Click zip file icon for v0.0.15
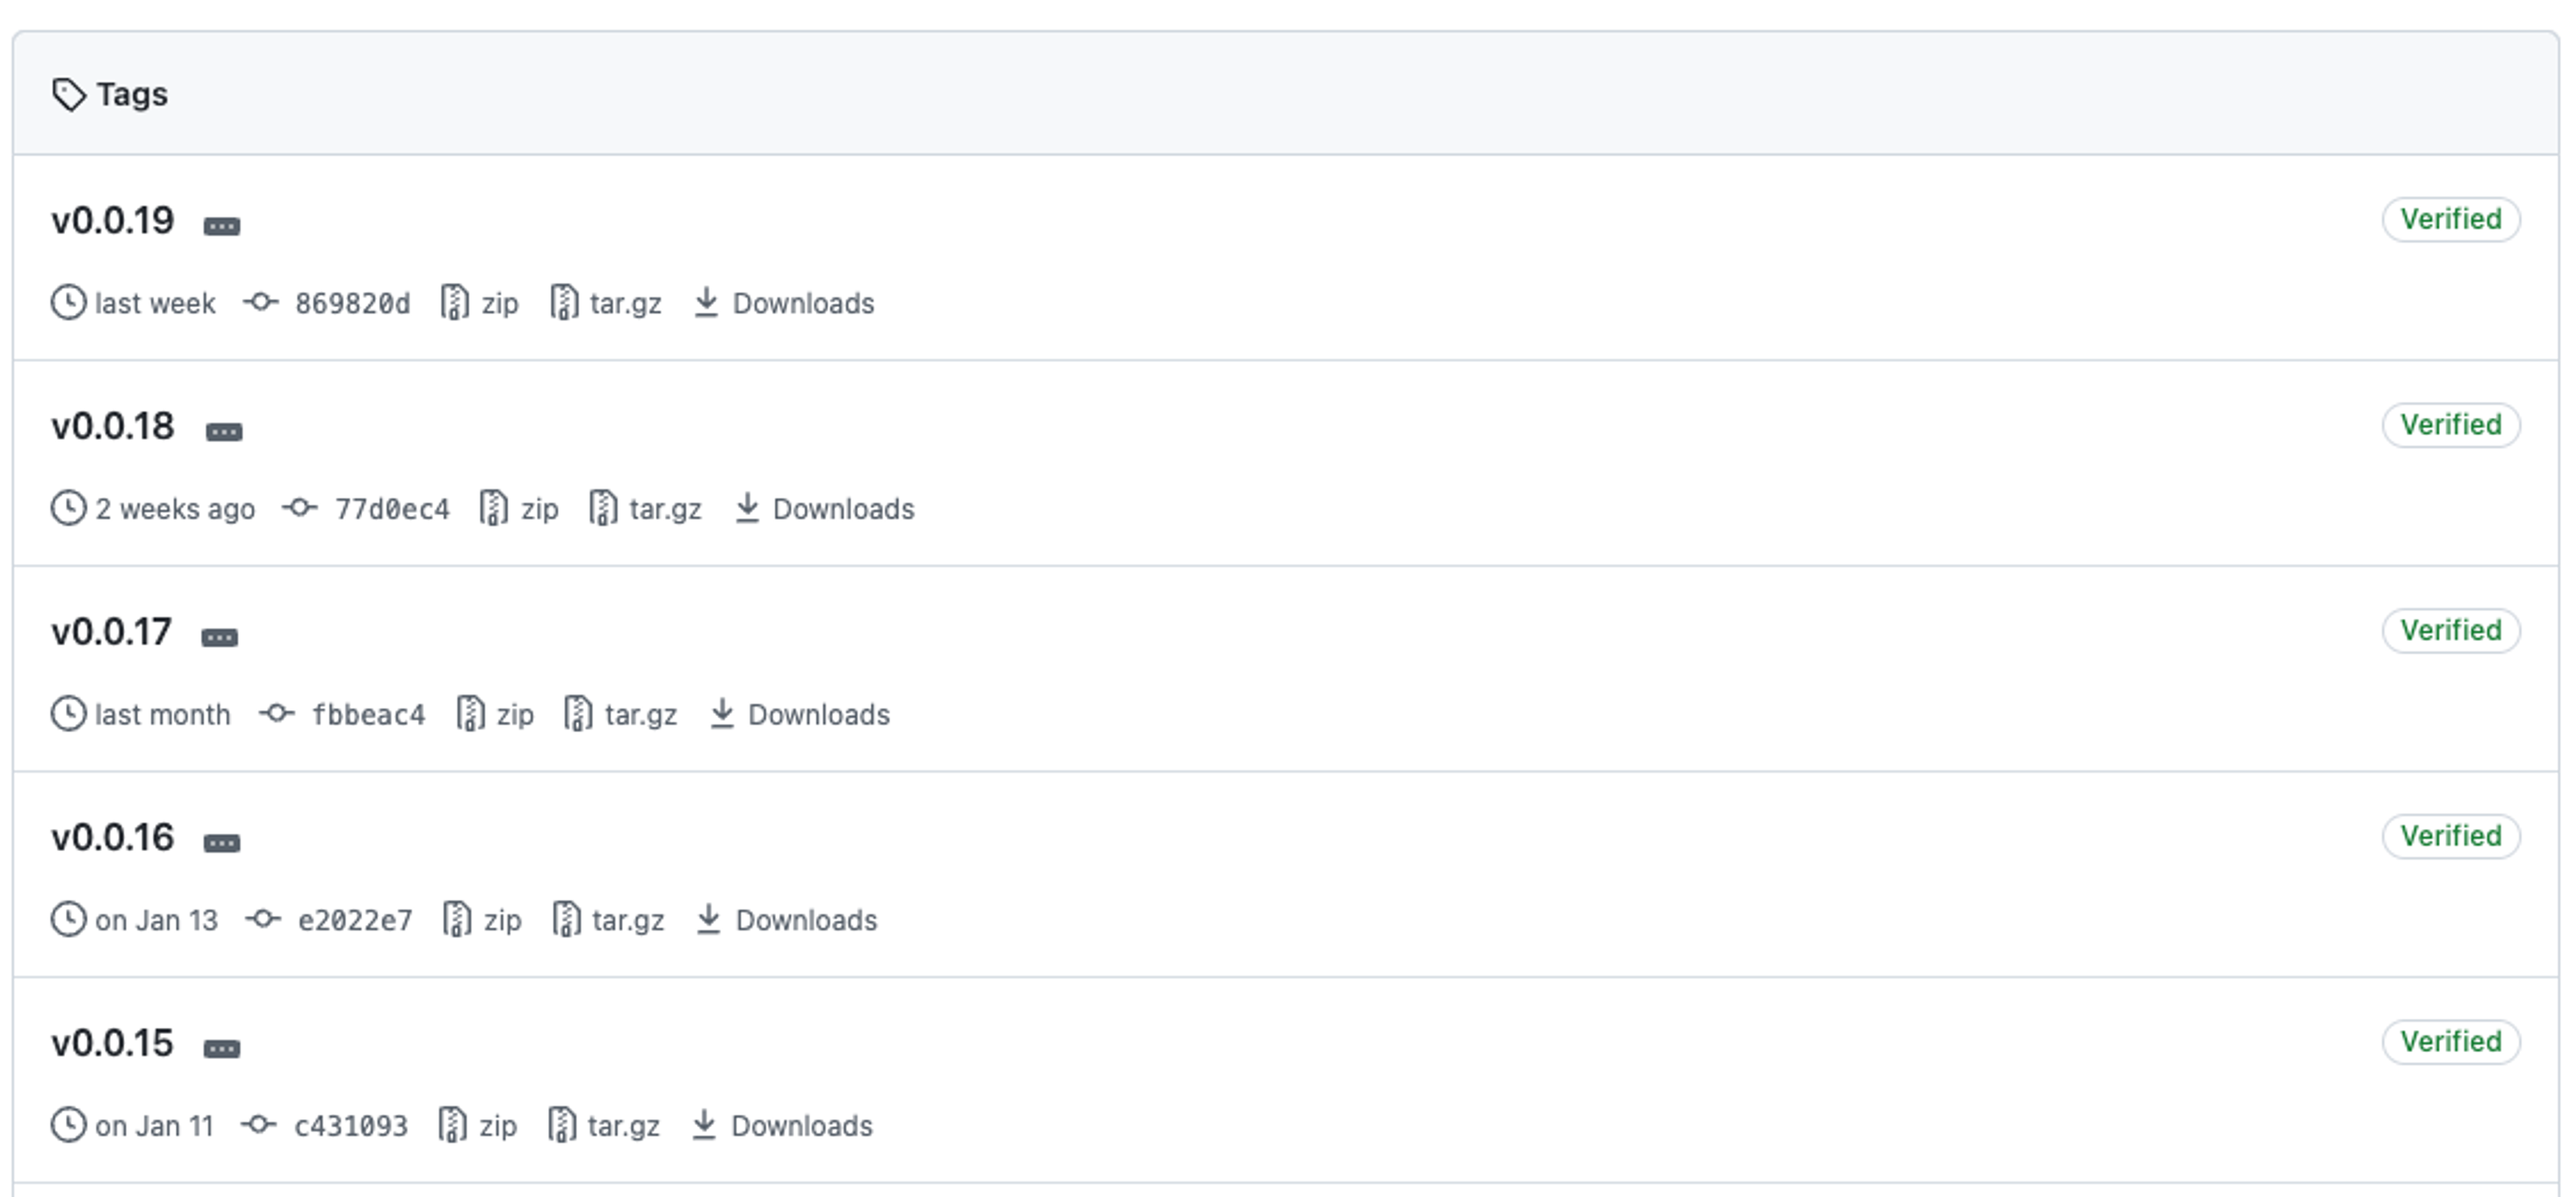Viewport: 2576px width, 1197px height. 452,1125
